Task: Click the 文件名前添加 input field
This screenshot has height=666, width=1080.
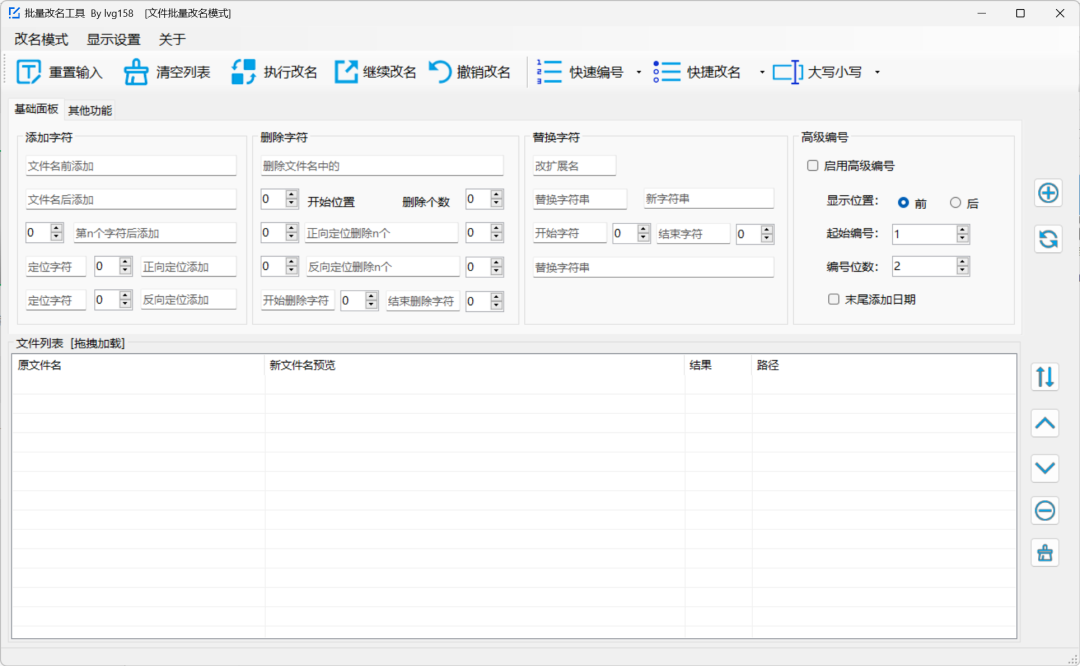Action: (x=130, y=166)
